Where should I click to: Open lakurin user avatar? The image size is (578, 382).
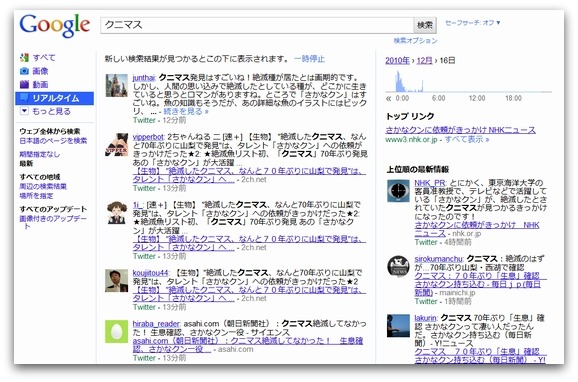point(398,325)
